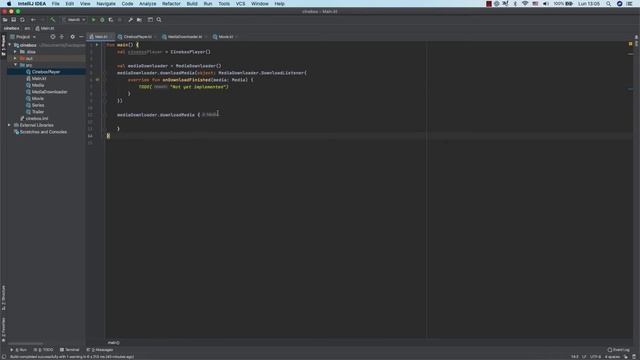Click the UTF-8 encoding status bar widget
This screenshot has width=640, height=360.
coord(595,357)
